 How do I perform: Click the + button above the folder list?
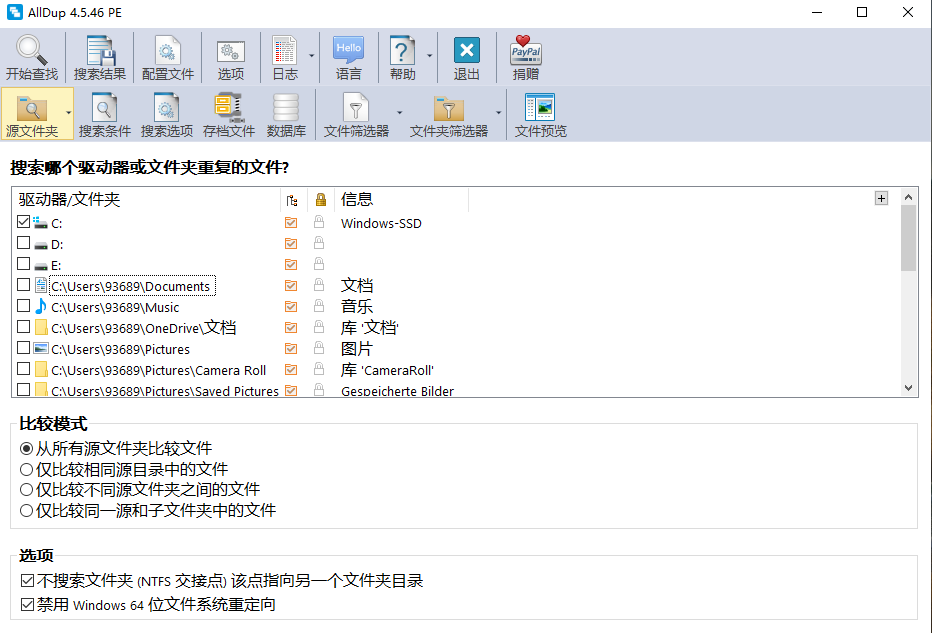(x=881, y=198)
